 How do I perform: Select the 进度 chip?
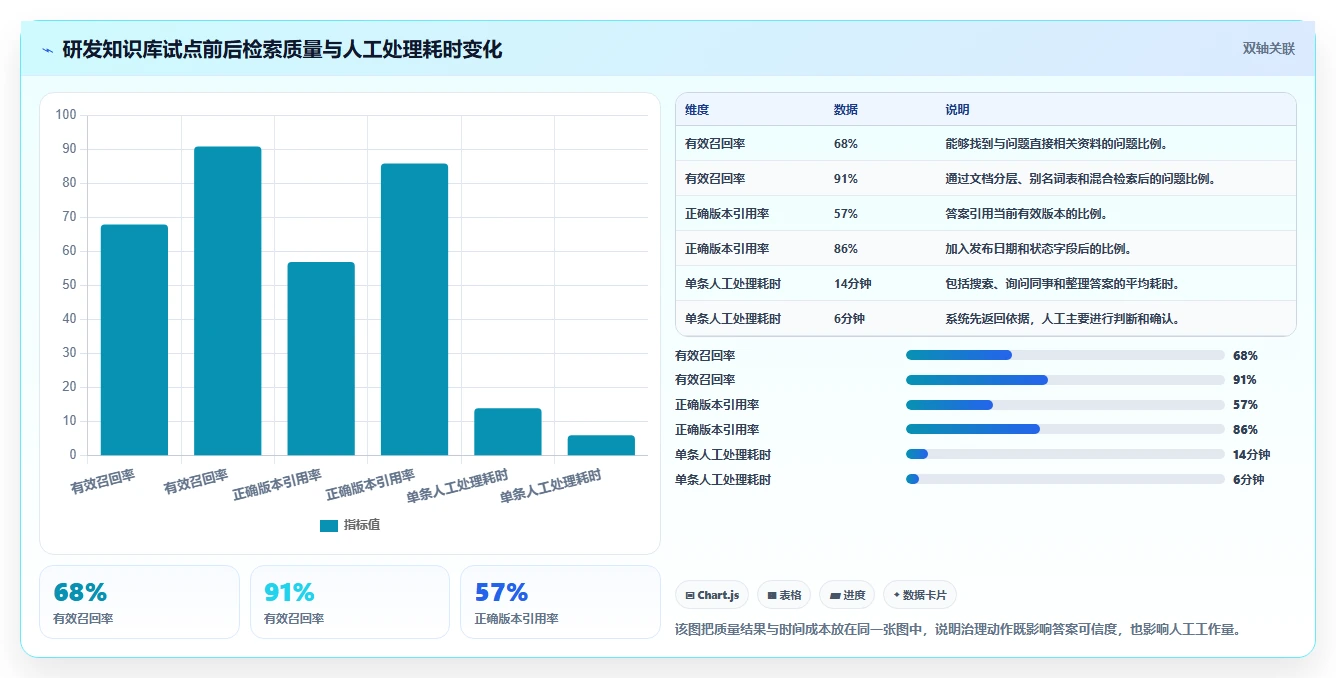coord(847,595)
